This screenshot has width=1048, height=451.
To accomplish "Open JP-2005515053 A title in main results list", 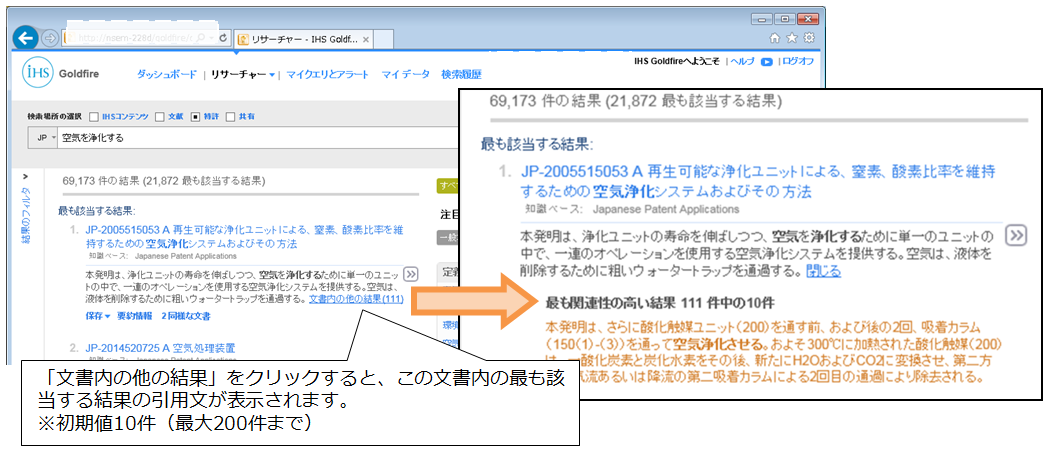I will 244,237.
